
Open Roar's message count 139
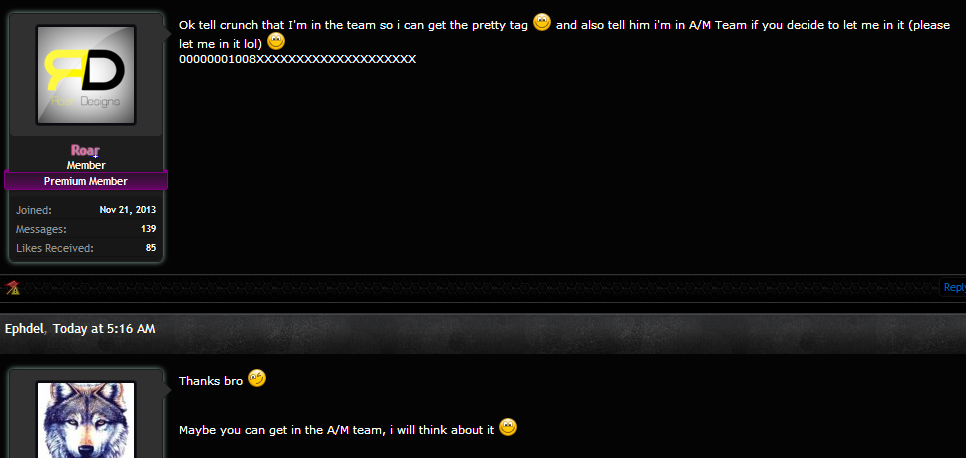148,229
